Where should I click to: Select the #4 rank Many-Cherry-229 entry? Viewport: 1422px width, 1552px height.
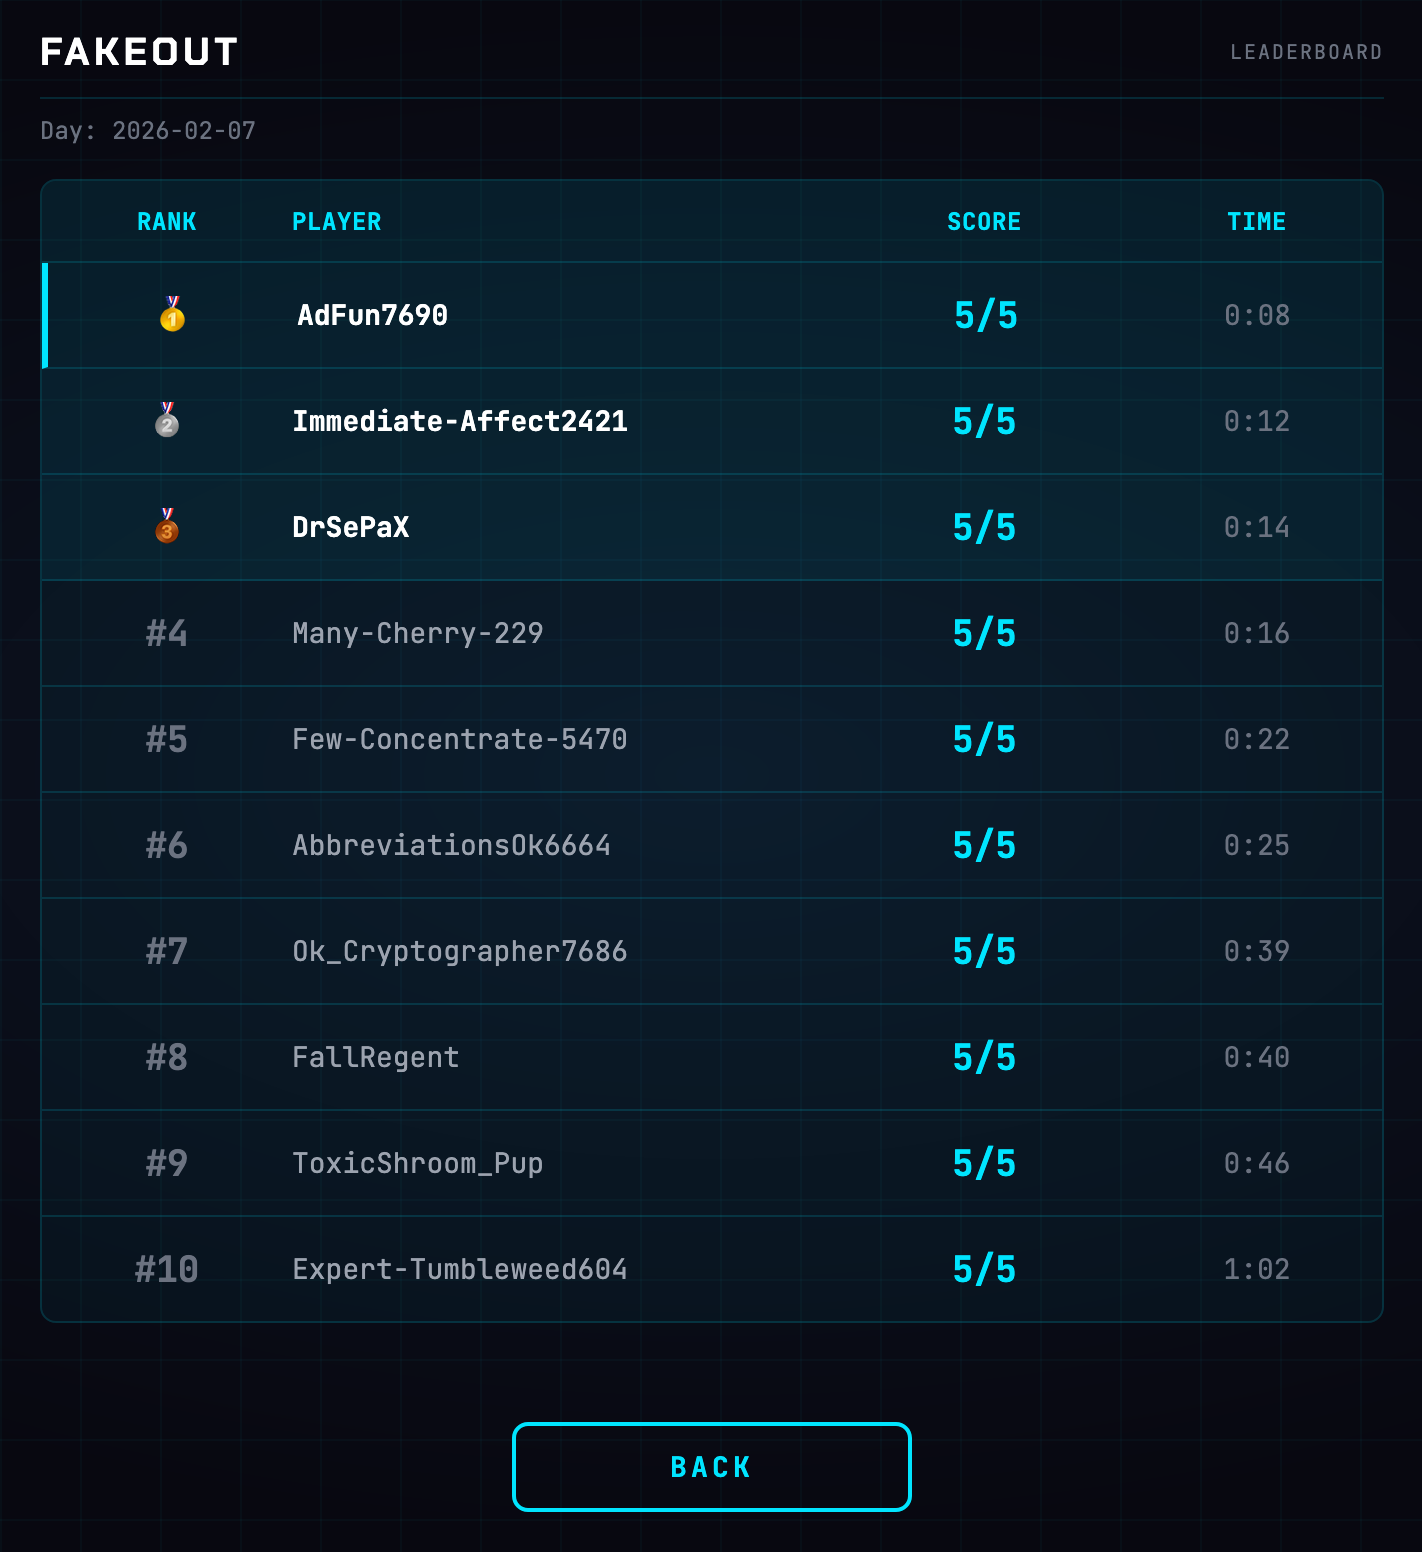pyautogui.click(x=712, y=633)
